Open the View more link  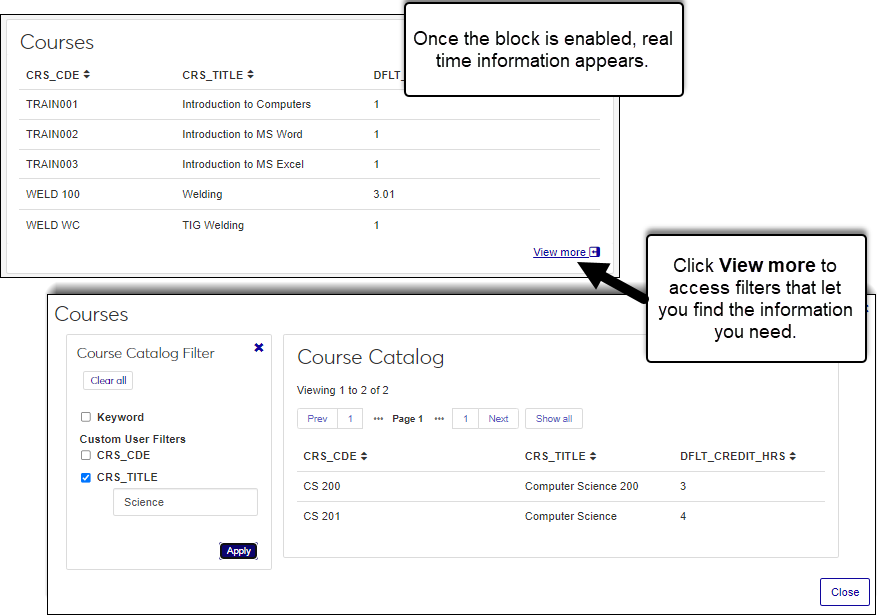pos(566,252)
